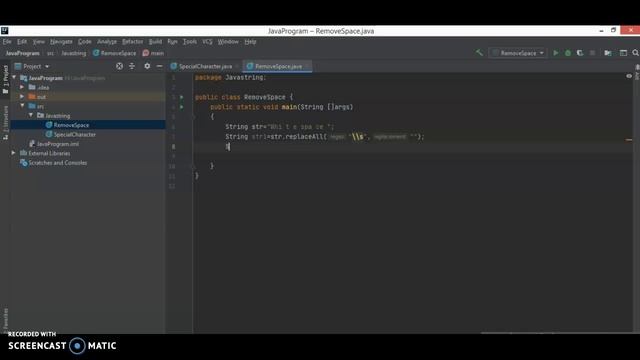Run with coverage icon in toolbar

point(580,53)
